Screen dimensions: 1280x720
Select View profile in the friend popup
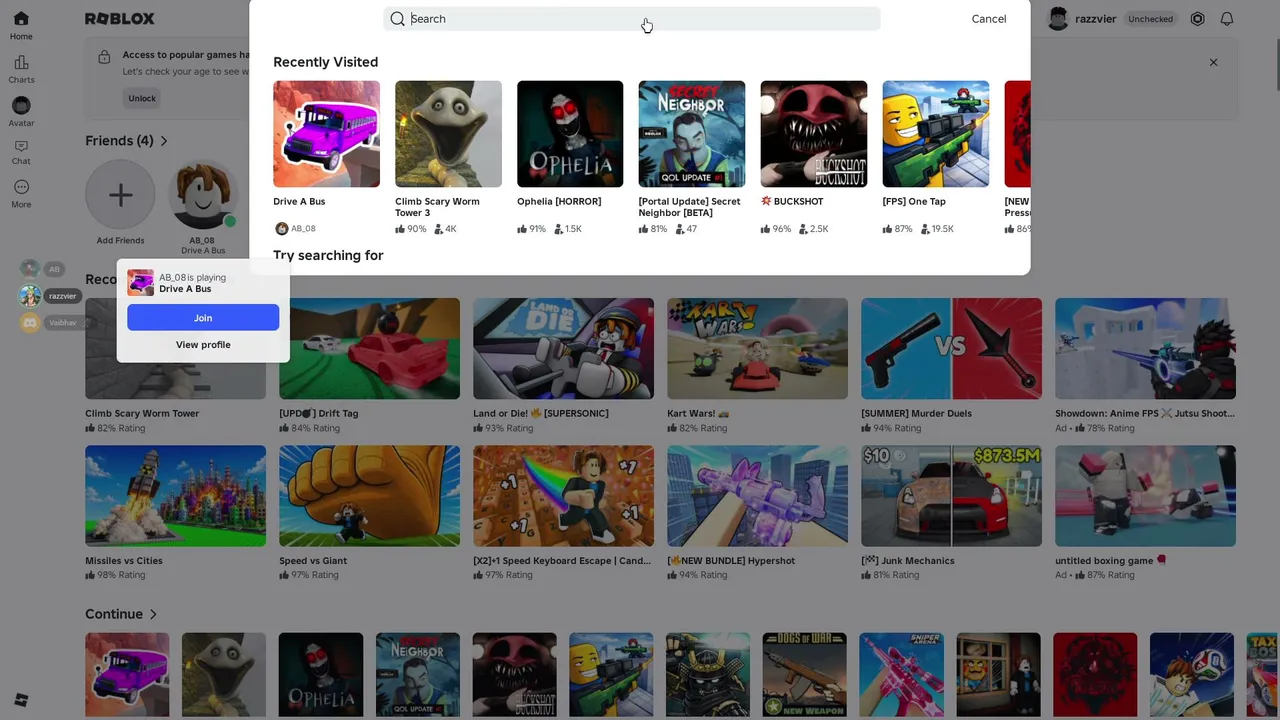(x=203, y=345)
